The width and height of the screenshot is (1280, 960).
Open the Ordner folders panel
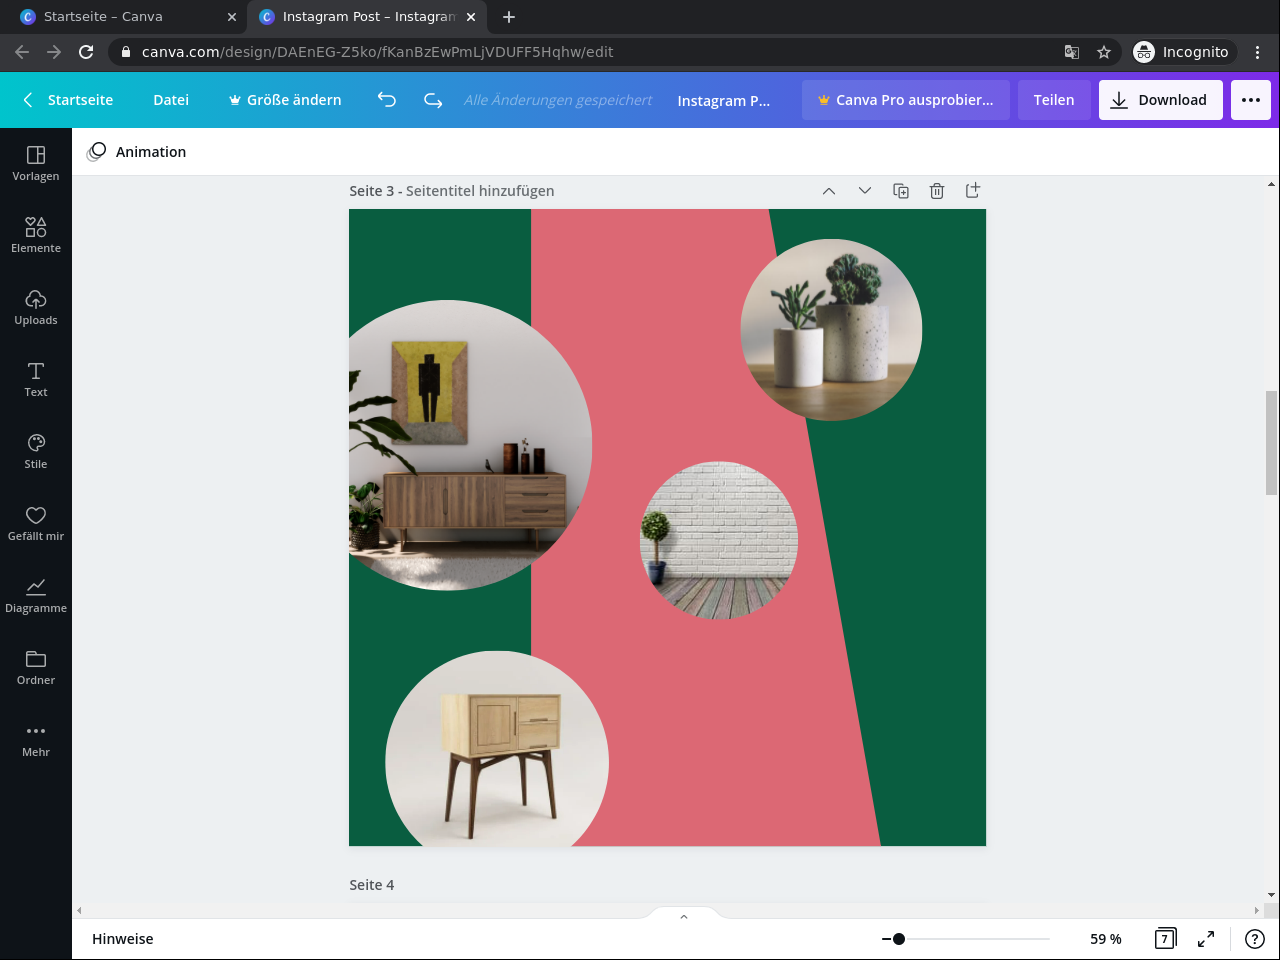pos(36,668)
